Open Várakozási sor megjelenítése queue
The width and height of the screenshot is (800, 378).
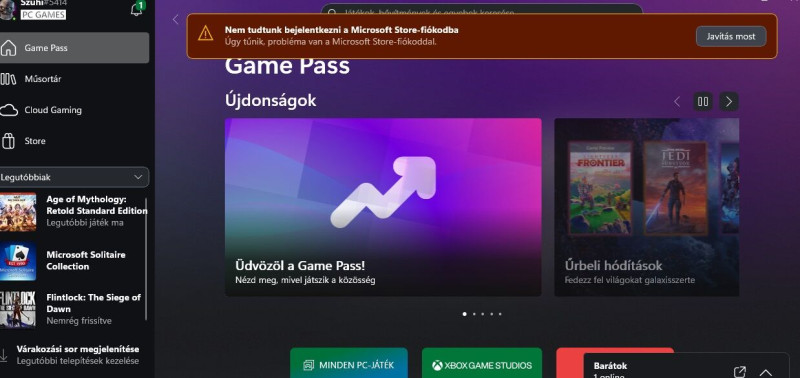click(x=78, y=355)
